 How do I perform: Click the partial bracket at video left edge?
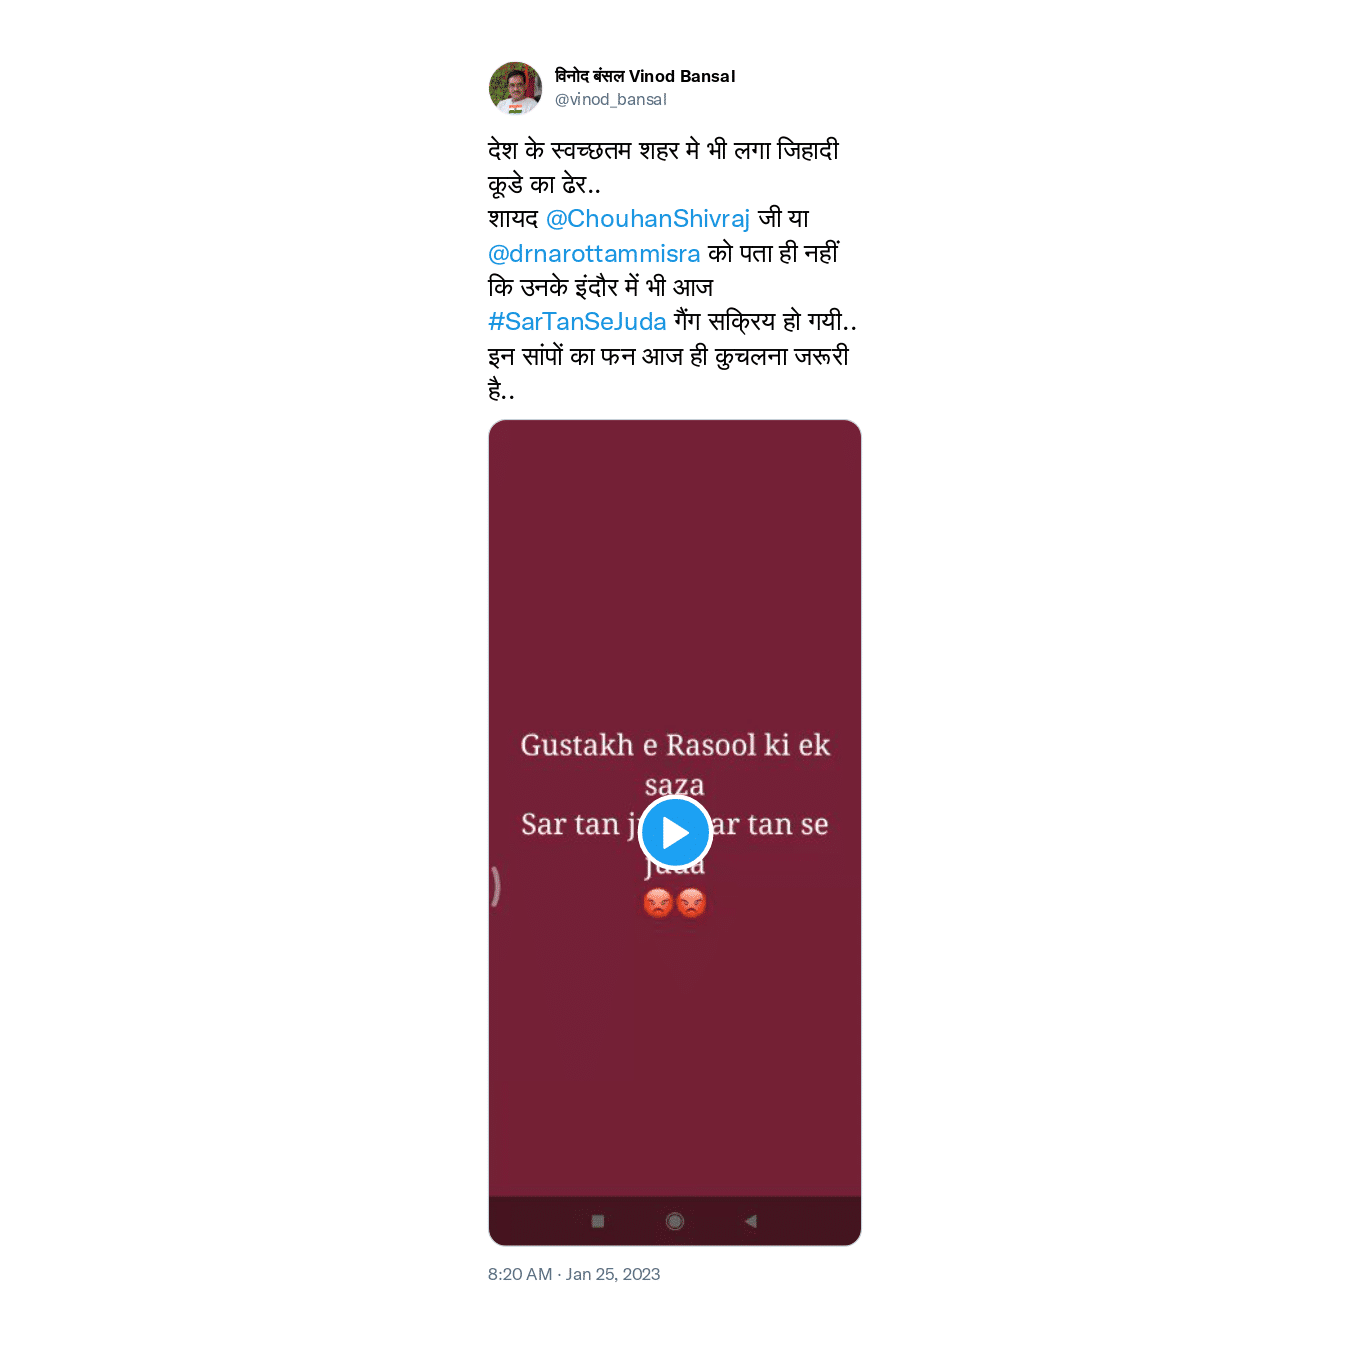pyautogui.click(x=495, y=886)
